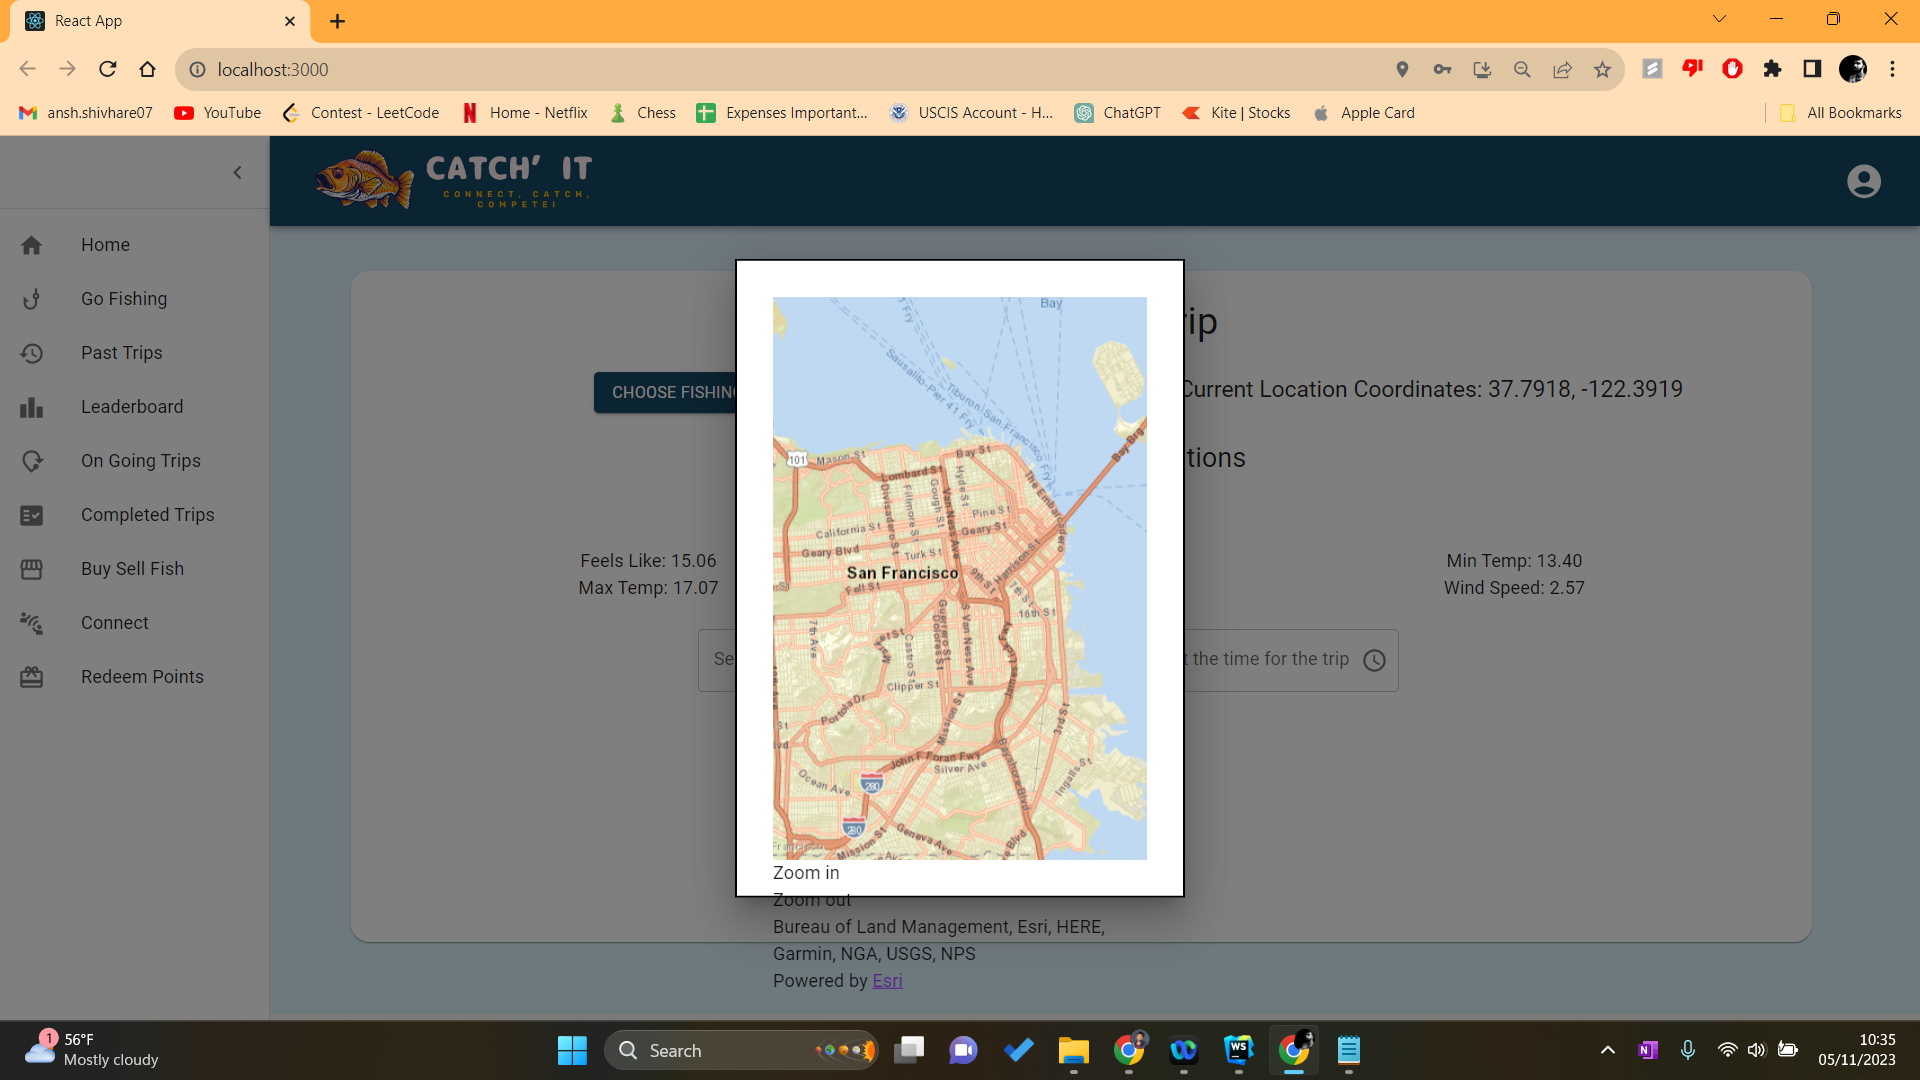This screenshot has height=1080, width=1920.
Task: Select the Past Trips history icon
Action: pos(32,353)
